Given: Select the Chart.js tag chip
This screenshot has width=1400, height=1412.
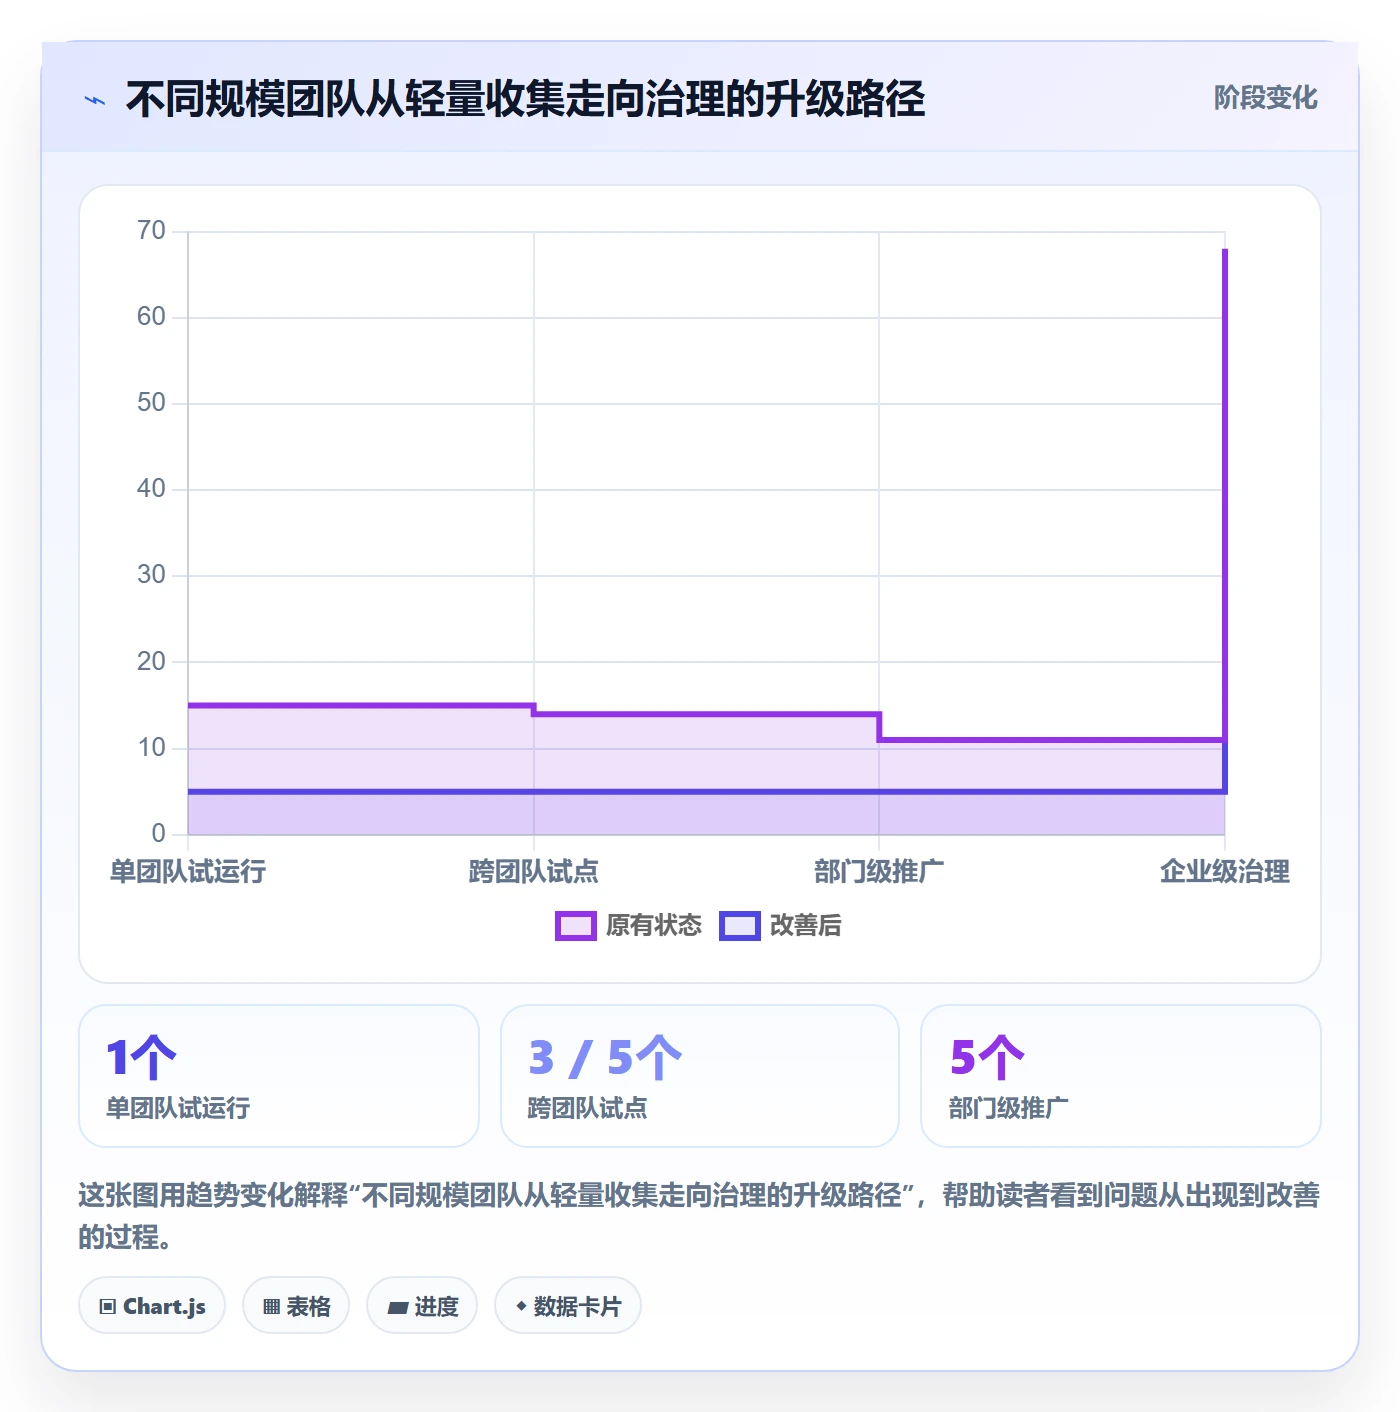Looking at the screenshot, I should pos(152,1306).
